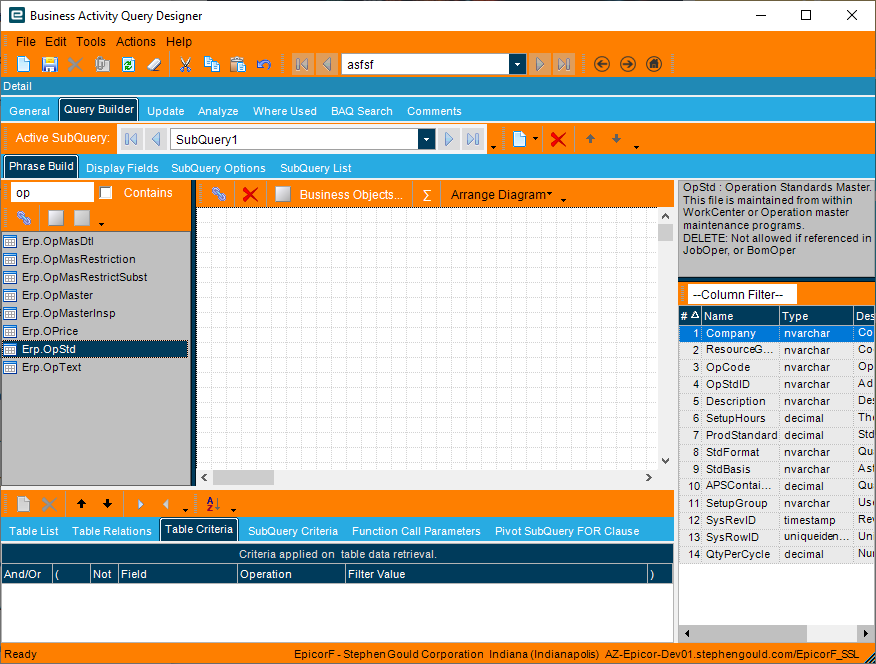Switch to the General tab

pos(30,111)
